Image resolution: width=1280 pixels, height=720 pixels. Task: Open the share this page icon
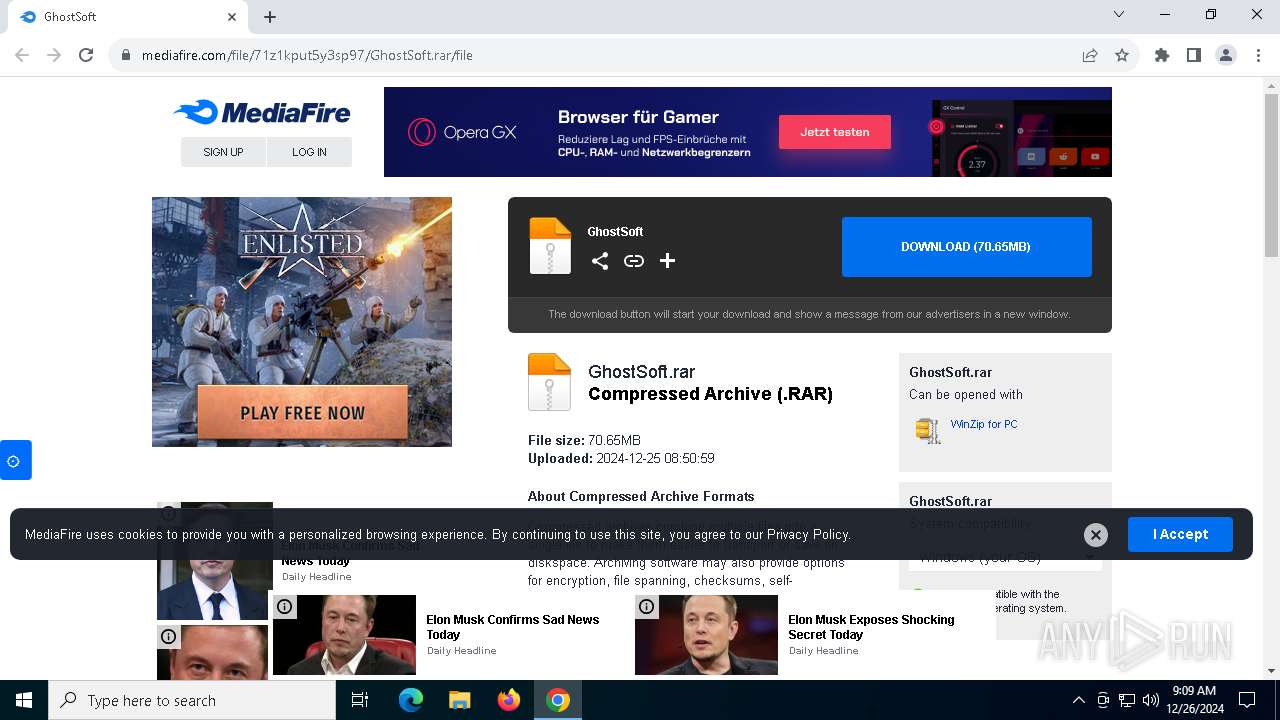pyautogui.click(x=1090, y=55)
